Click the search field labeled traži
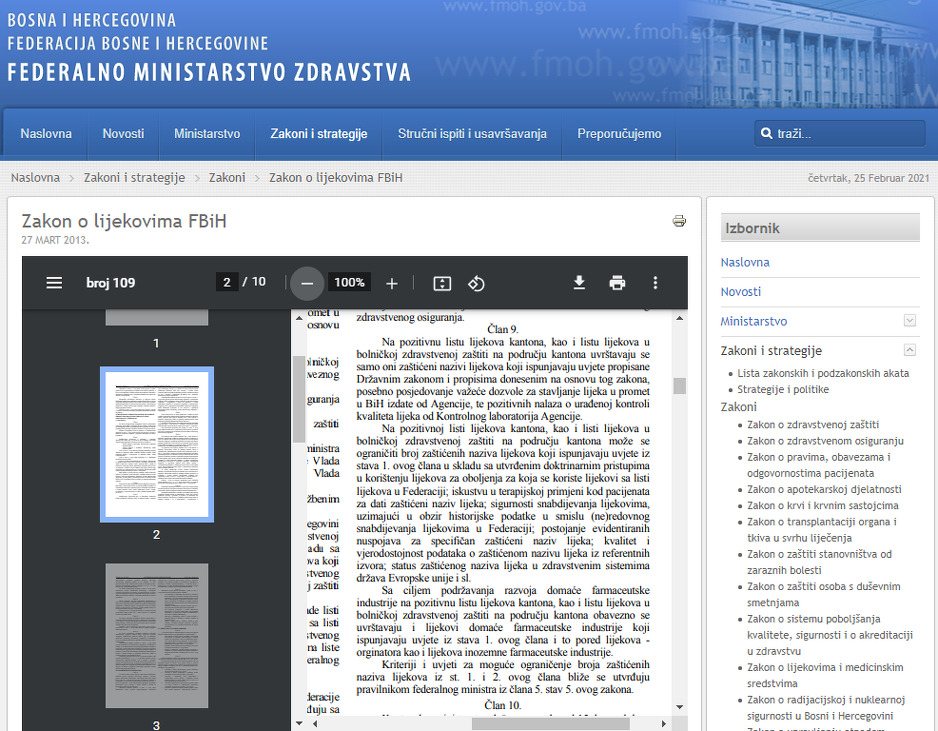The image size is (938, 731). [845, 134]
